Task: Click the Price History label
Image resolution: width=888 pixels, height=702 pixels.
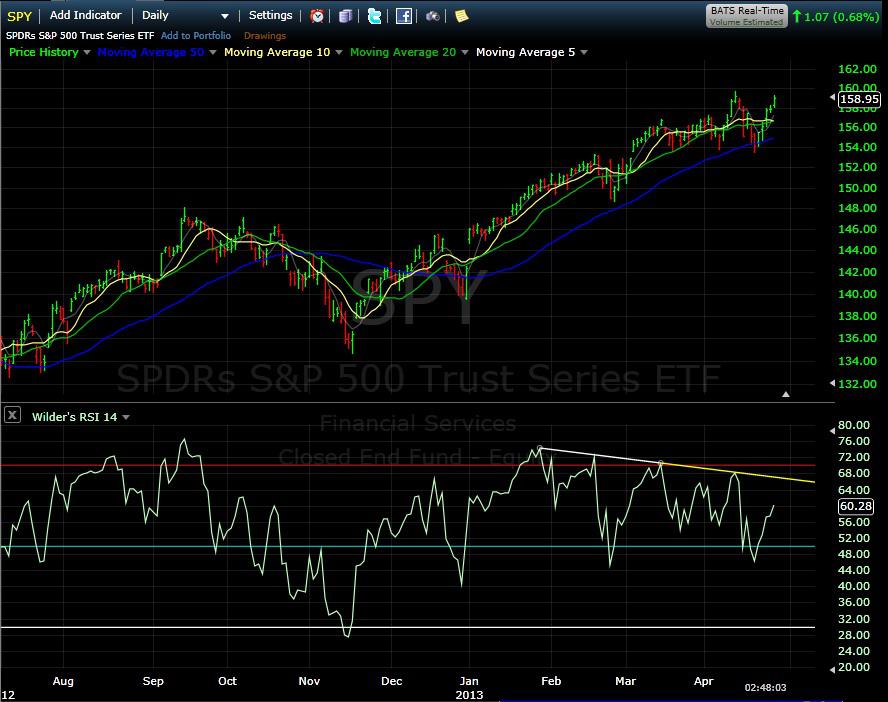Action: (44, 52)
